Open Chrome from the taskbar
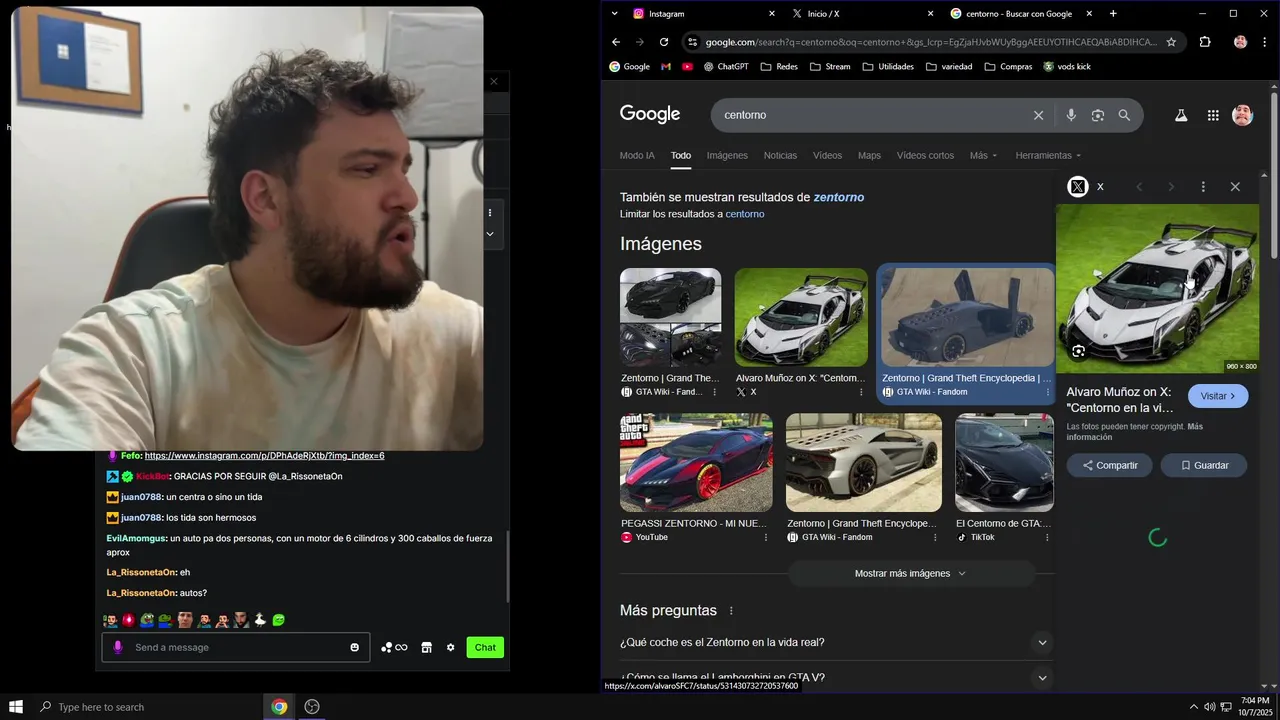The height and width of the screenshot is (720, 1280). tap(279, 707)
